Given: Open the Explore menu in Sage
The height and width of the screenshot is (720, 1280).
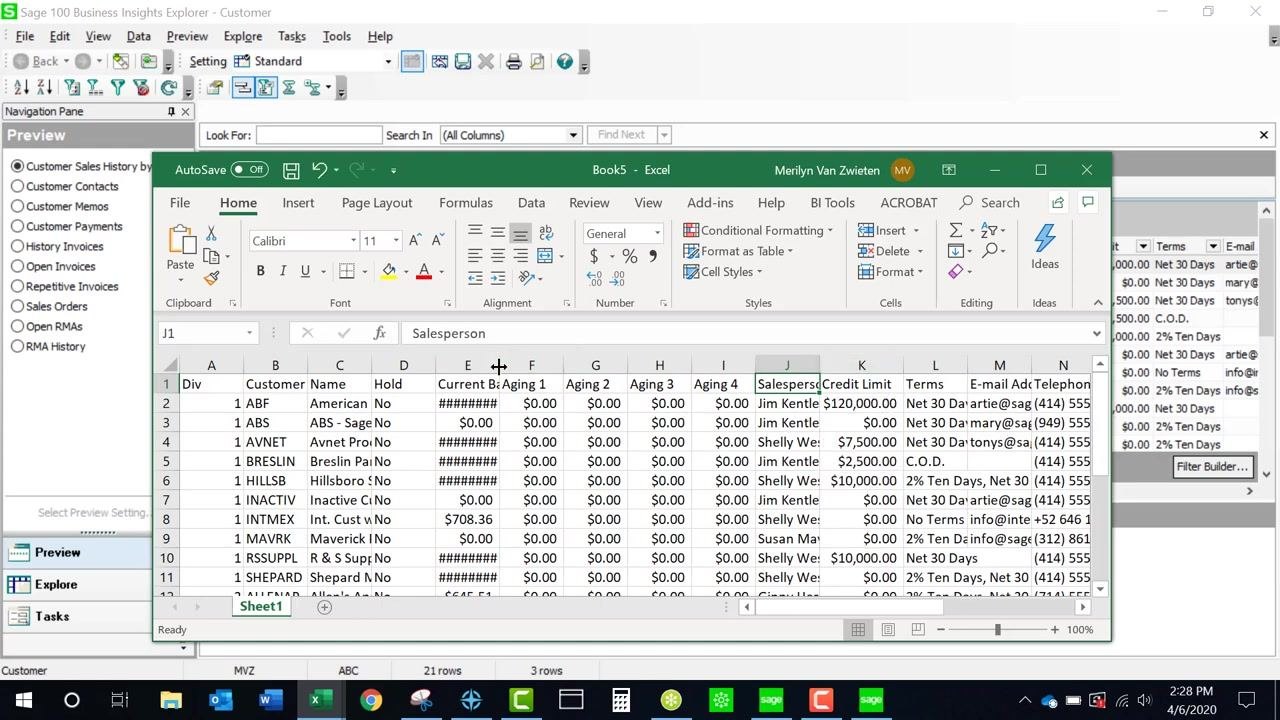Looking at the screenshot, I should [243, 36].
